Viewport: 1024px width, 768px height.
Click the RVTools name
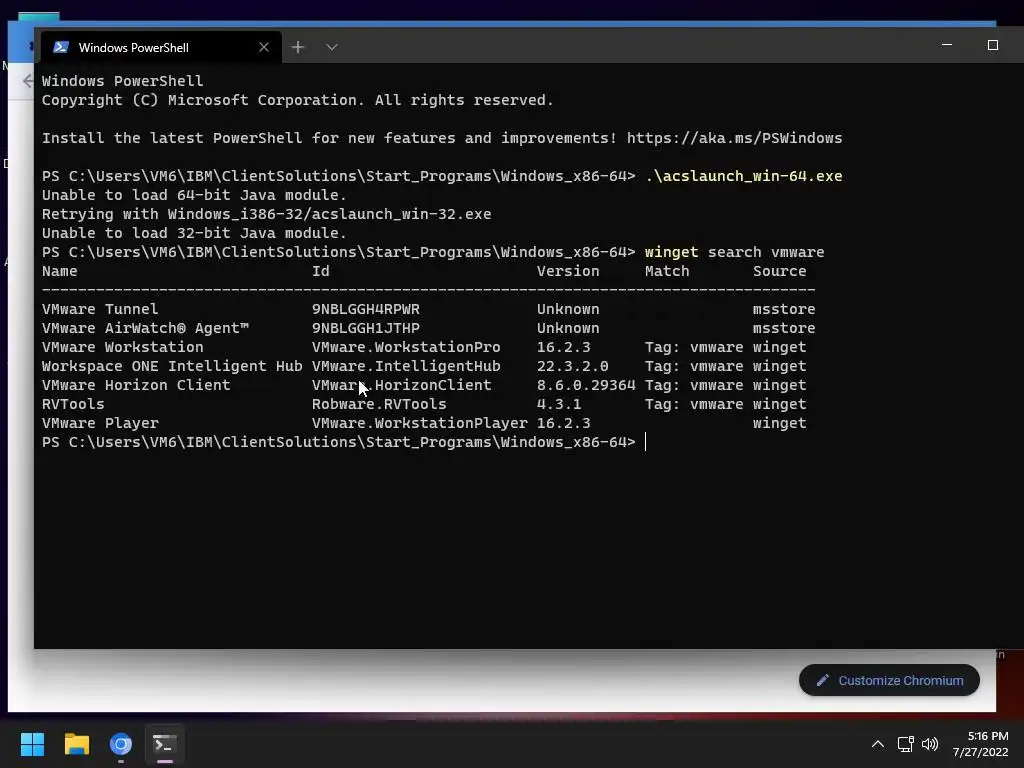pos(73,404)
